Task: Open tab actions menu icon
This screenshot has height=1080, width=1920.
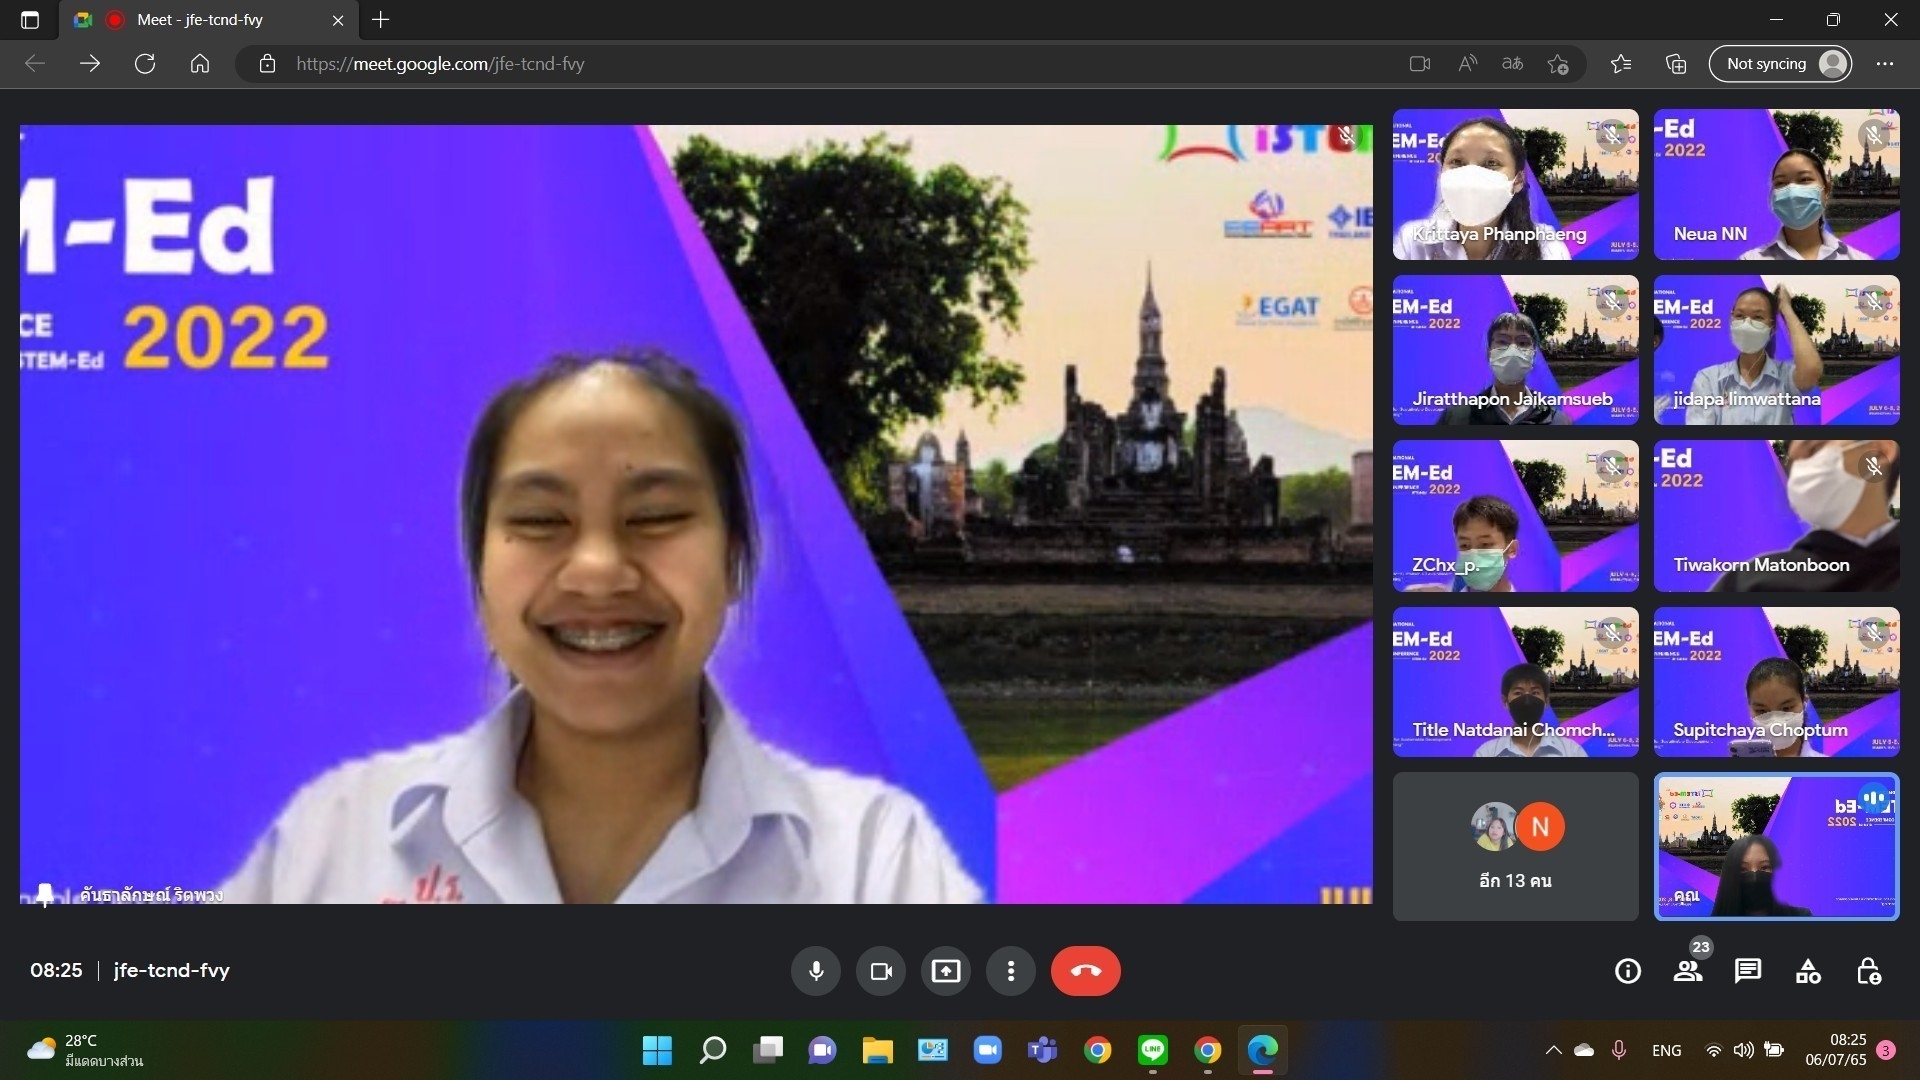Action: [30, 20]
